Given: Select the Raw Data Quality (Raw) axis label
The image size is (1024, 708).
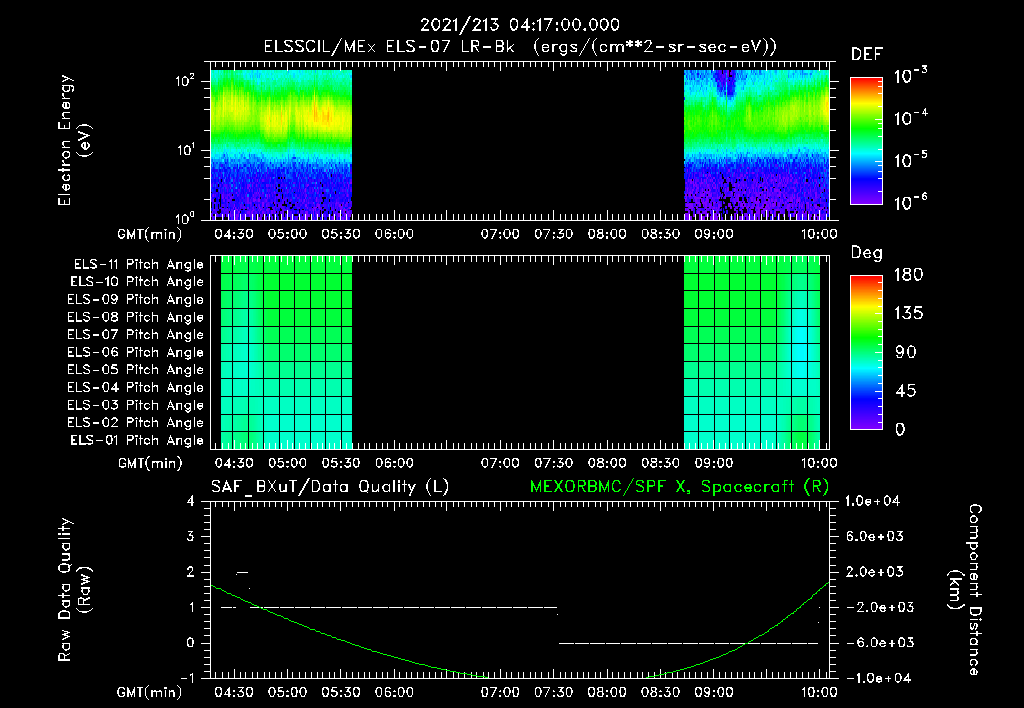Looking at the screenshot, I should click(x=74, y=590).
